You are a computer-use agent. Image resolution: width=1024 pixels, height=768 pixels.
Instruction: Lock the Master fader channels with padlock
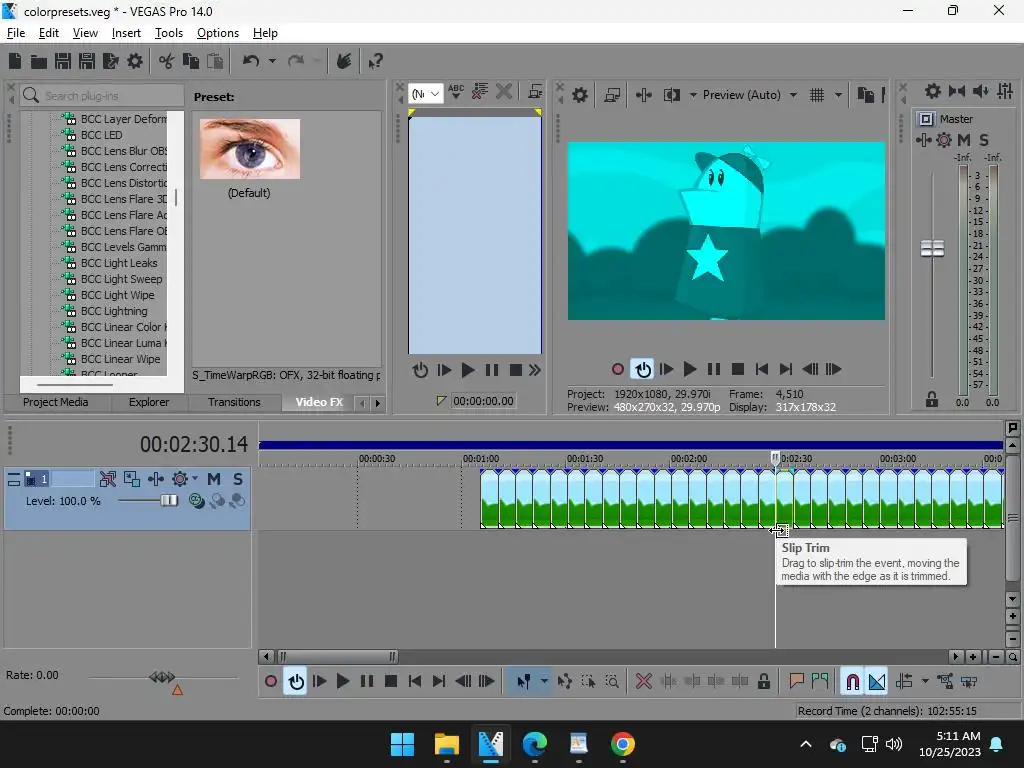(x=932, y=400)
